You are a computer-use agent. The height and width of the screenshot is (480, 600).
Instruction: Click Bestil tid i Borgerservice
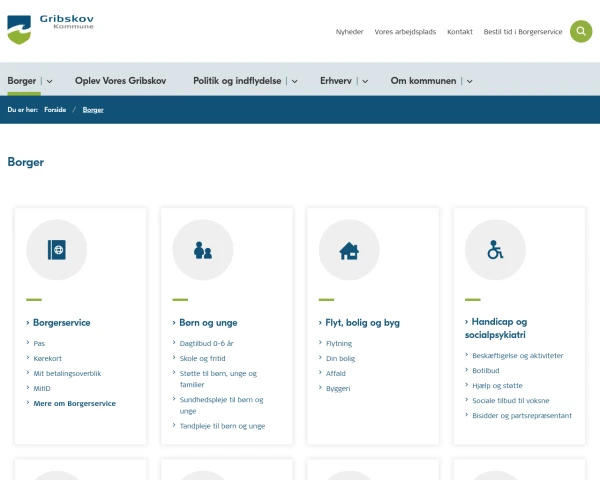523,32
